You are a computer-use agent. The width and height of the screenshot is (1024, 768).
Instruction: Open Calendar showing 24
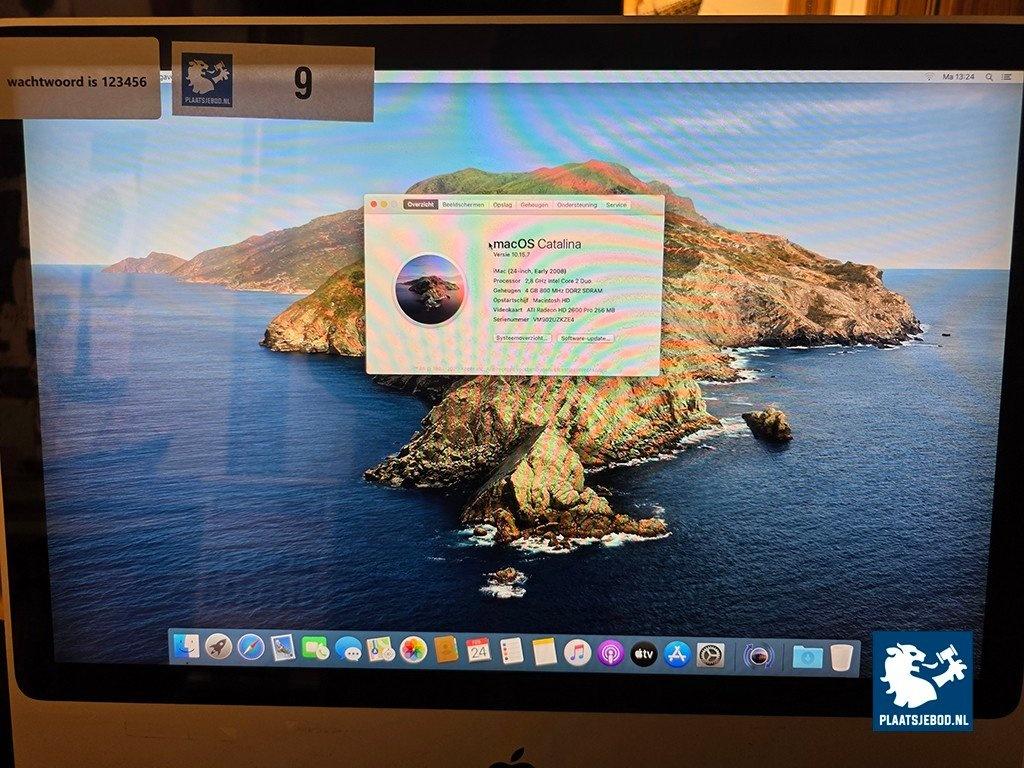tap(479, 651)
